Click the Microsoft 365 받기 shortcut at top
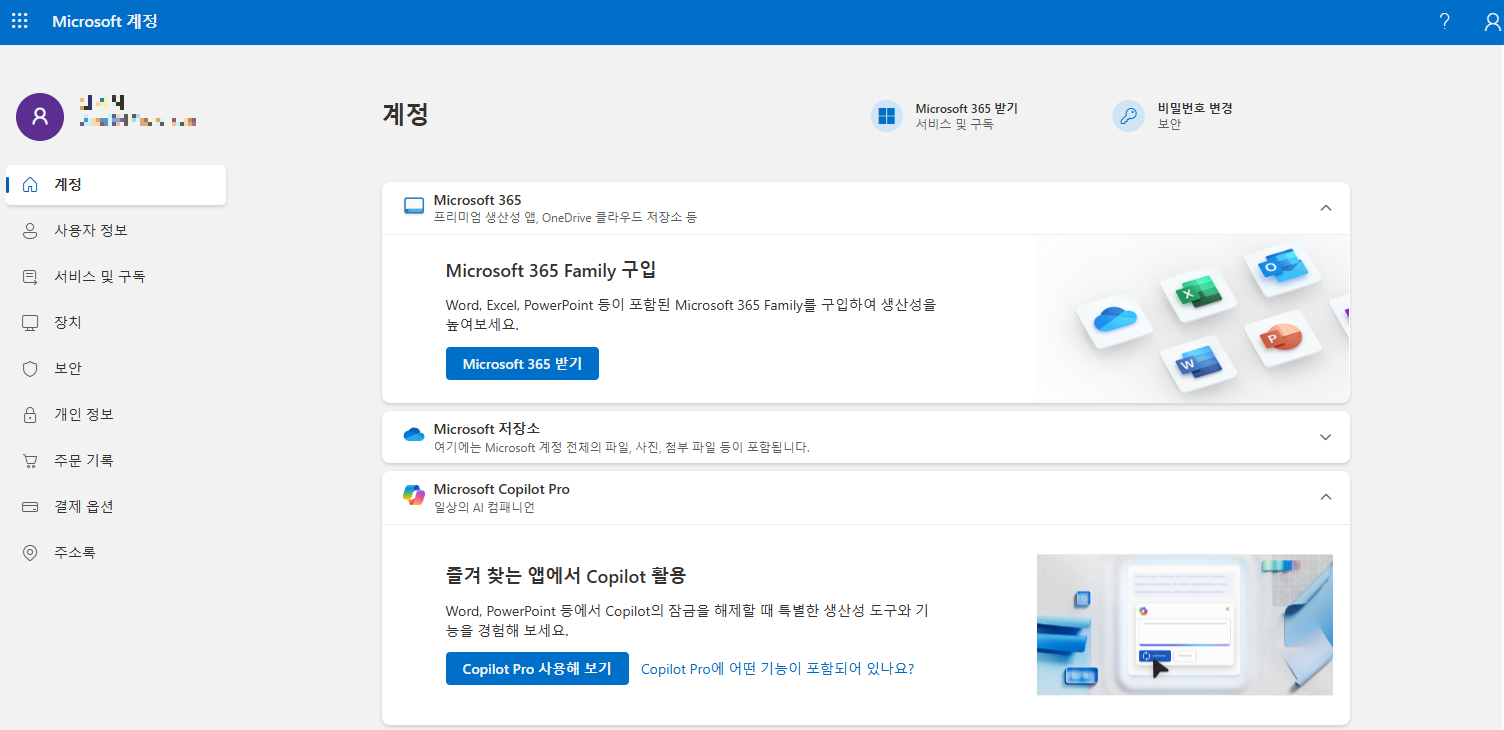 pyautogui.click(x=945, y=116)
